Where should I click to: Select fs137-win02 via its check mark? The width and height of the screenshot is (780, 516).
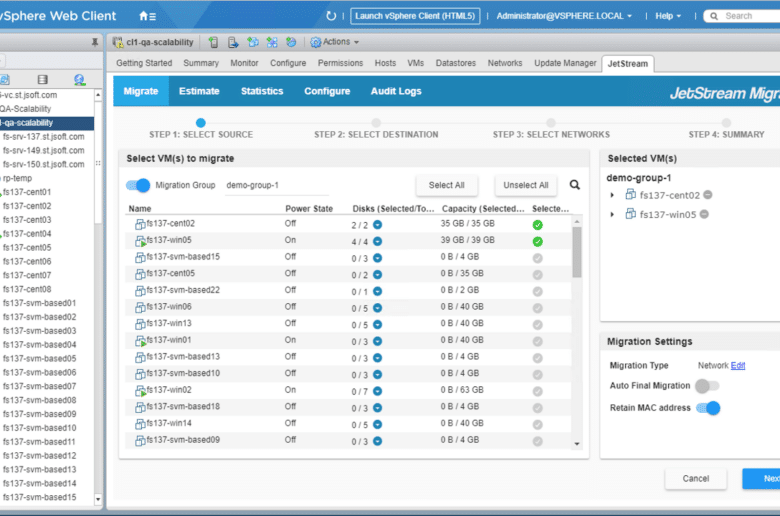click(x=537, y=391)
